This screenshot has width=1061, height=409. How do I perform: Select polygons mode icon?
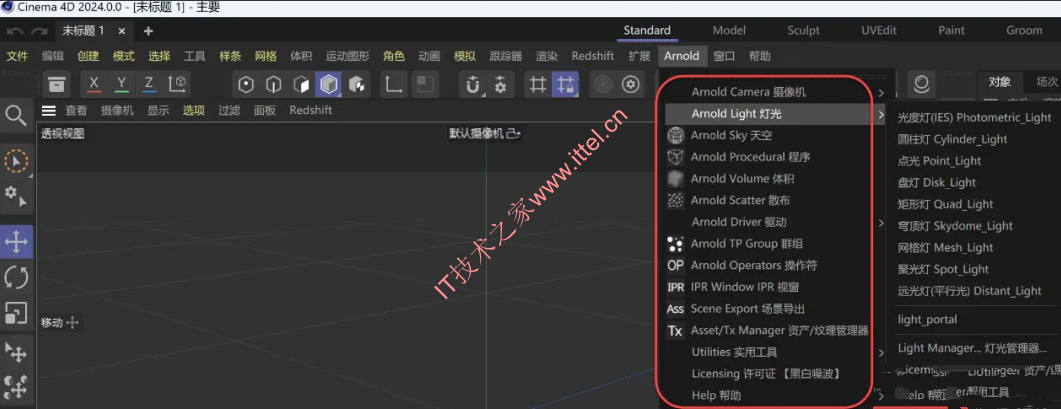click(301, 85)
